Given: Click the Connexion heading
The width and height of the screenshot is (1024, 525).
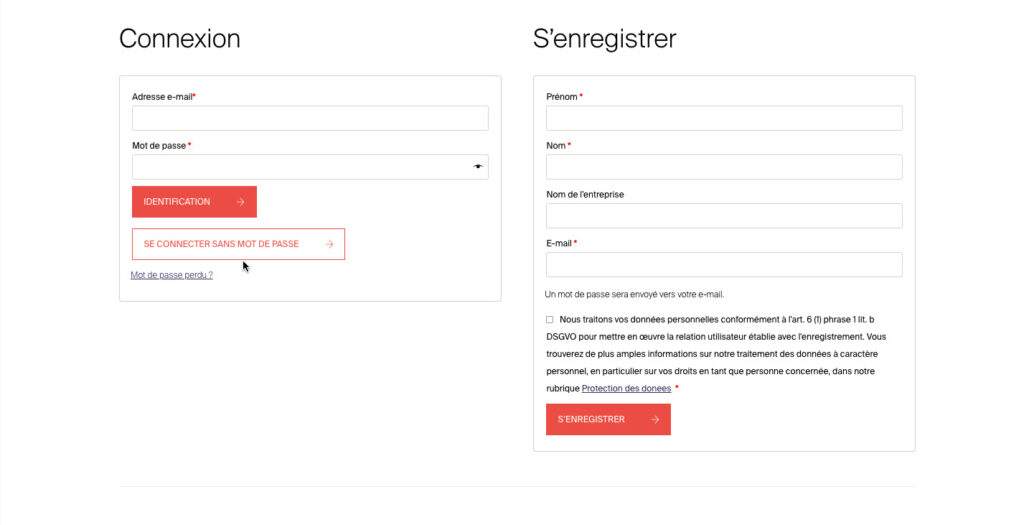Looking at the screenshot, I should coord(180,39).
